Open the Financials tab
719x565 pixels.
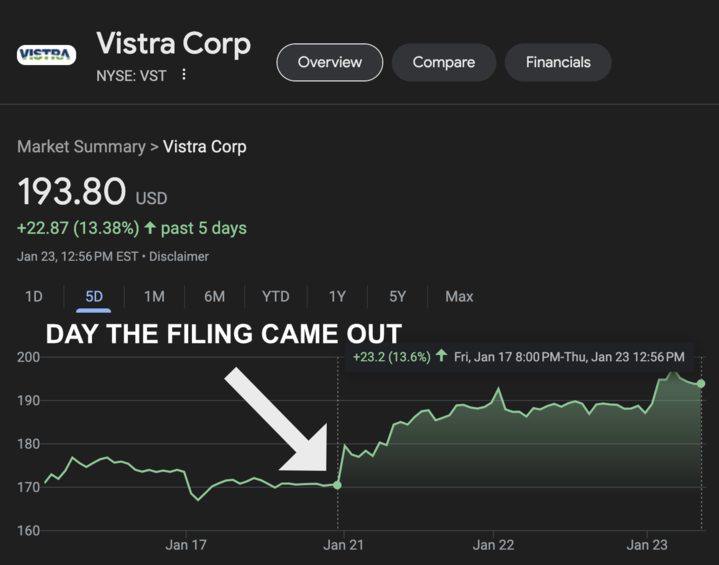click(558, 62)
